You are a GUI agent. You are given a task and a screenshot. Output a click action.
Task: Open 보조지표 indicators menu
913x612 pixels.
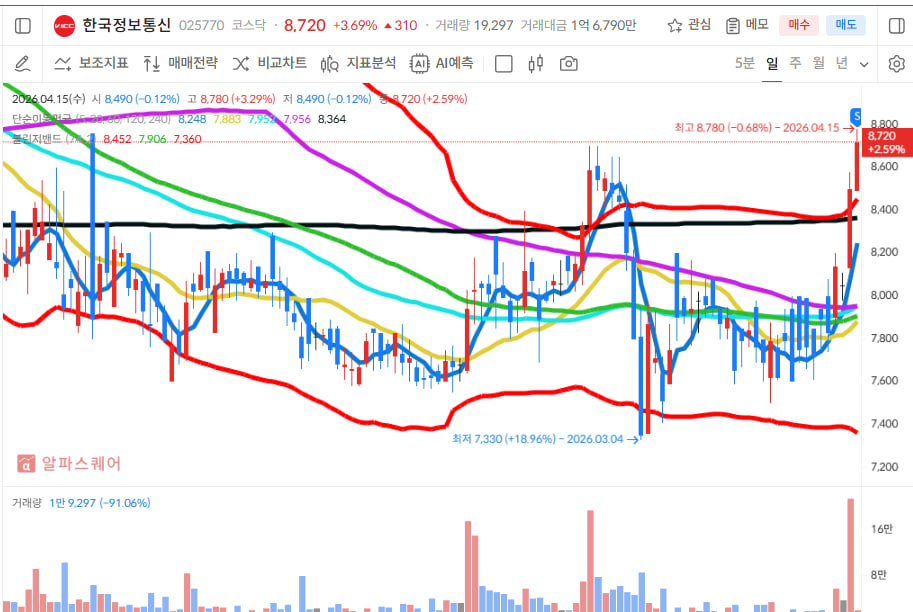(x=91, y=64)
